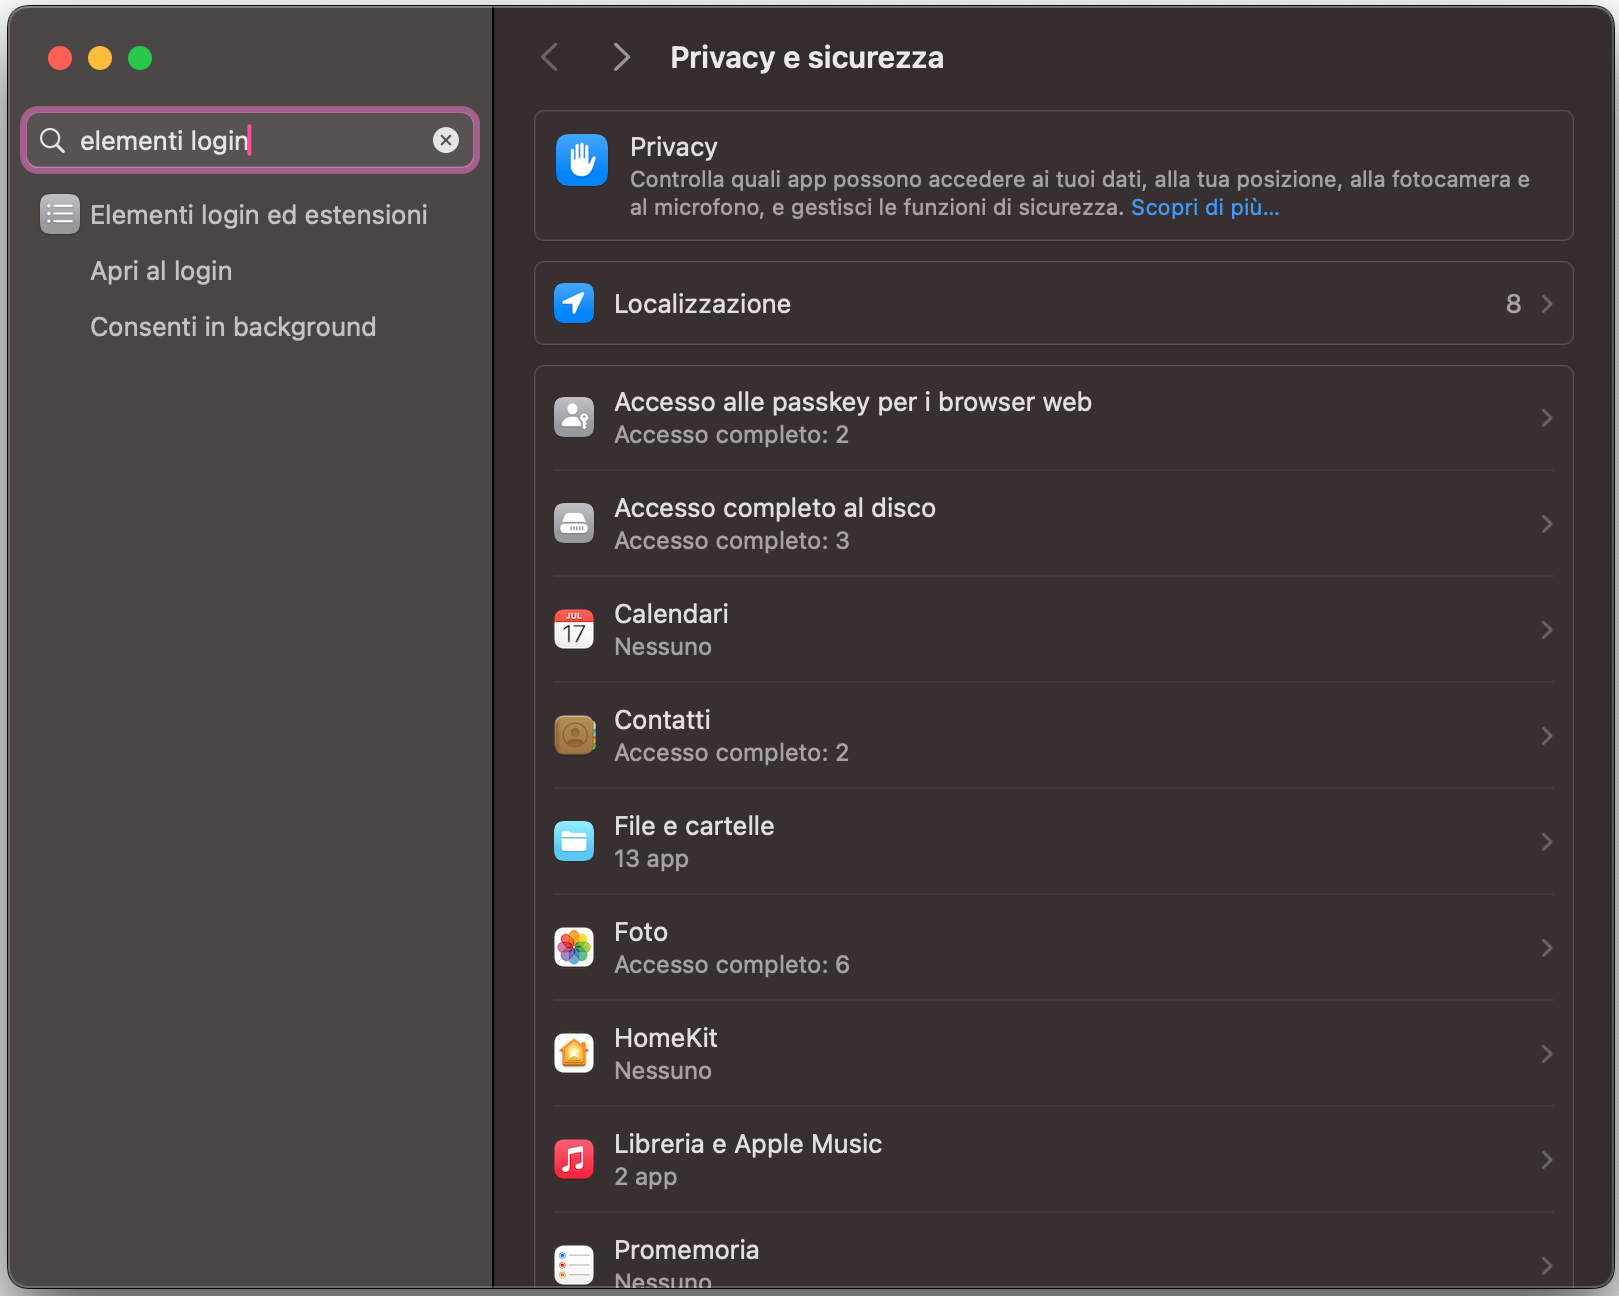Viewport: 1619px width, 1296px height.
Task: Go forward with the right arrow
Action: point(621,57)
